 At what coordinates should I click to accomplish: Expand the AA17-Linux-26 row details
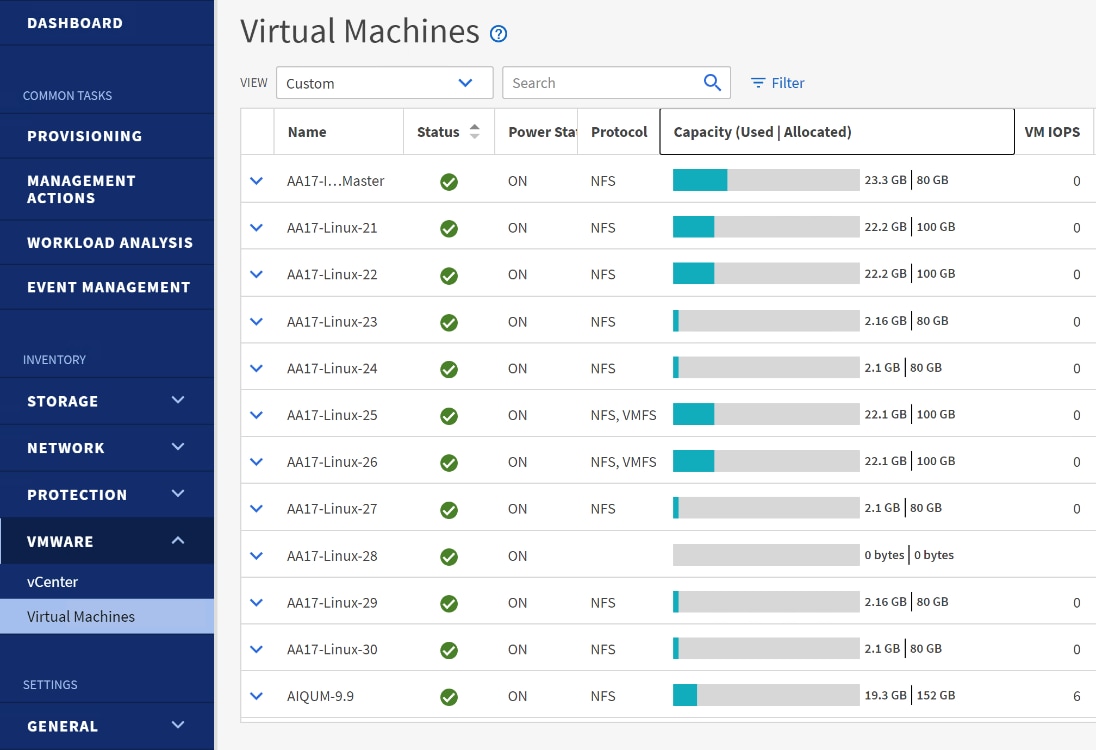point(257,462)
